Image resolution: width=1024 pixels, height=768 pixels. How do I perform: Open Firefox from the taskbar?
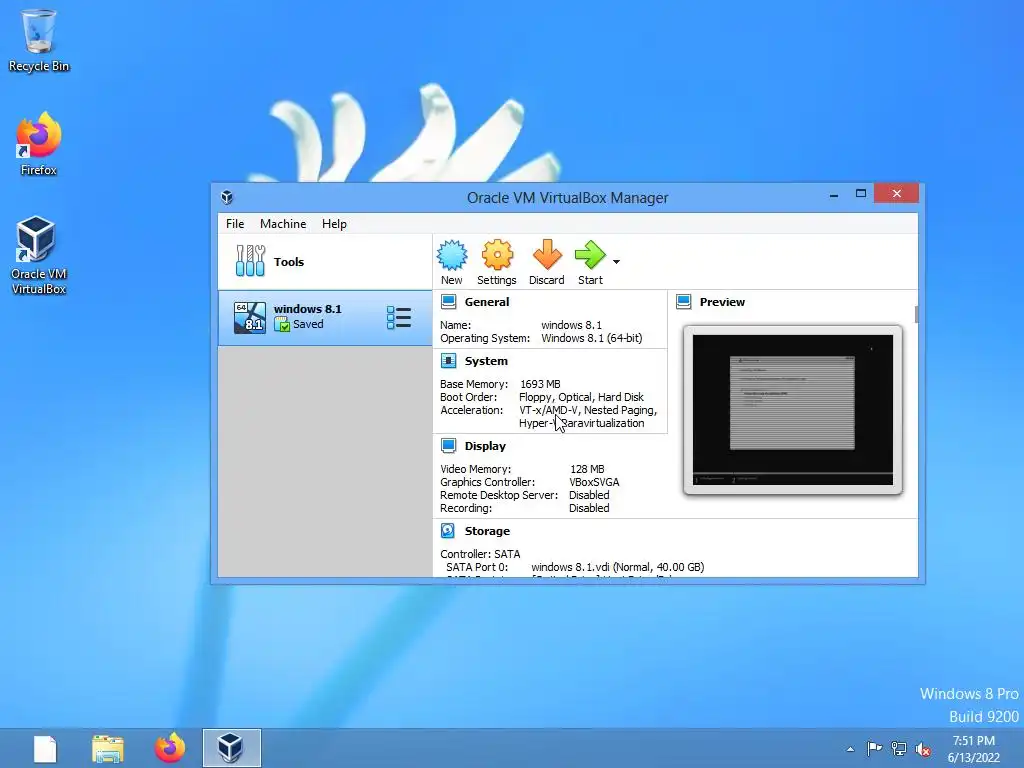coord(170,748)
